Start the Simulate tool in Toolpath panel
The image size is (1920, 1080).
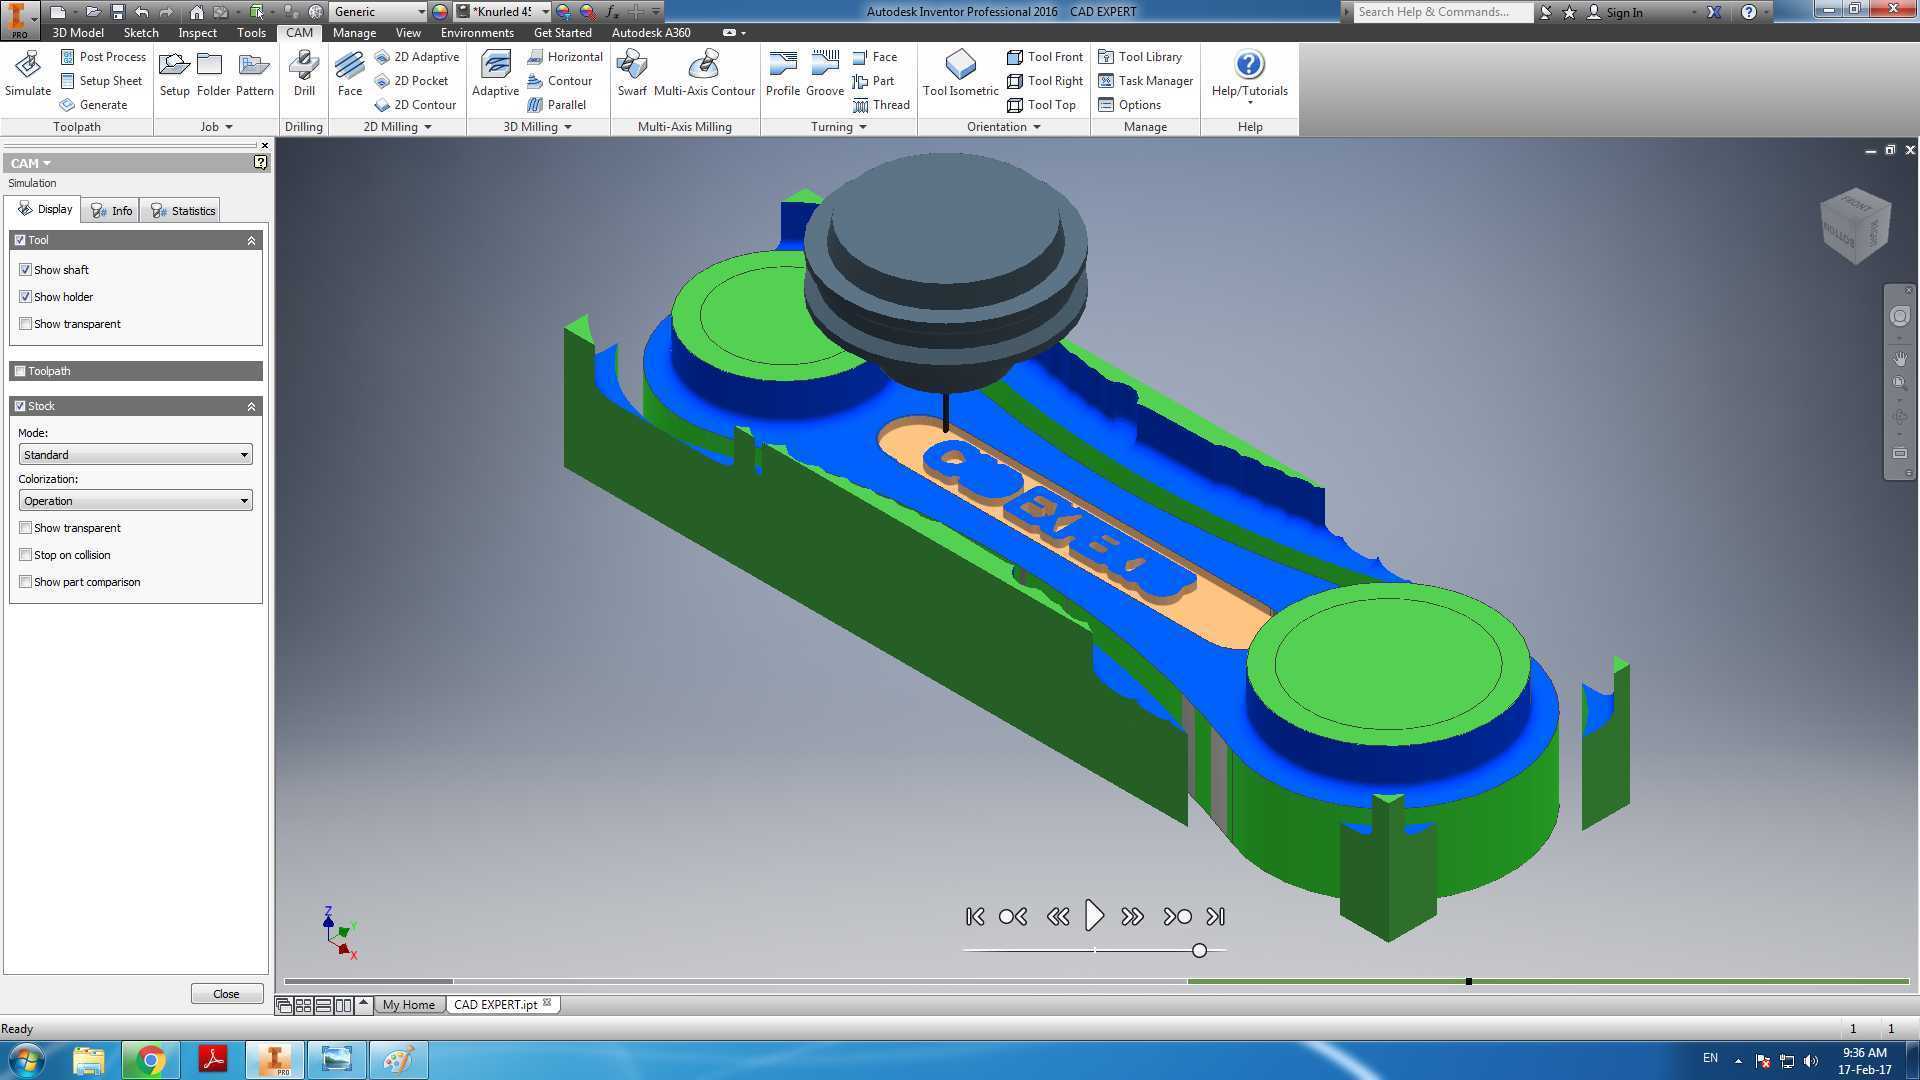click(x=28, y=74)
